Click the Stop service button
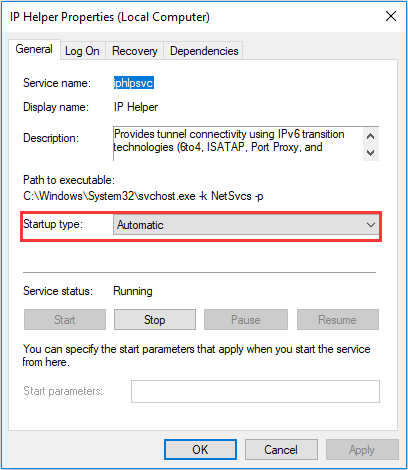 pyautogui.click(x=155, y=320)
